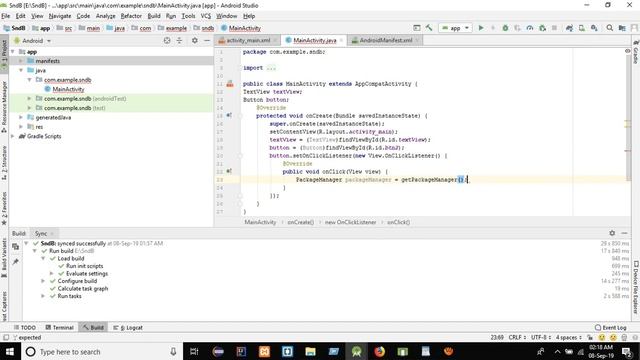Open the Logcat tool window button
This screenshot has width=640, height=360.
(x=128, y=327)
